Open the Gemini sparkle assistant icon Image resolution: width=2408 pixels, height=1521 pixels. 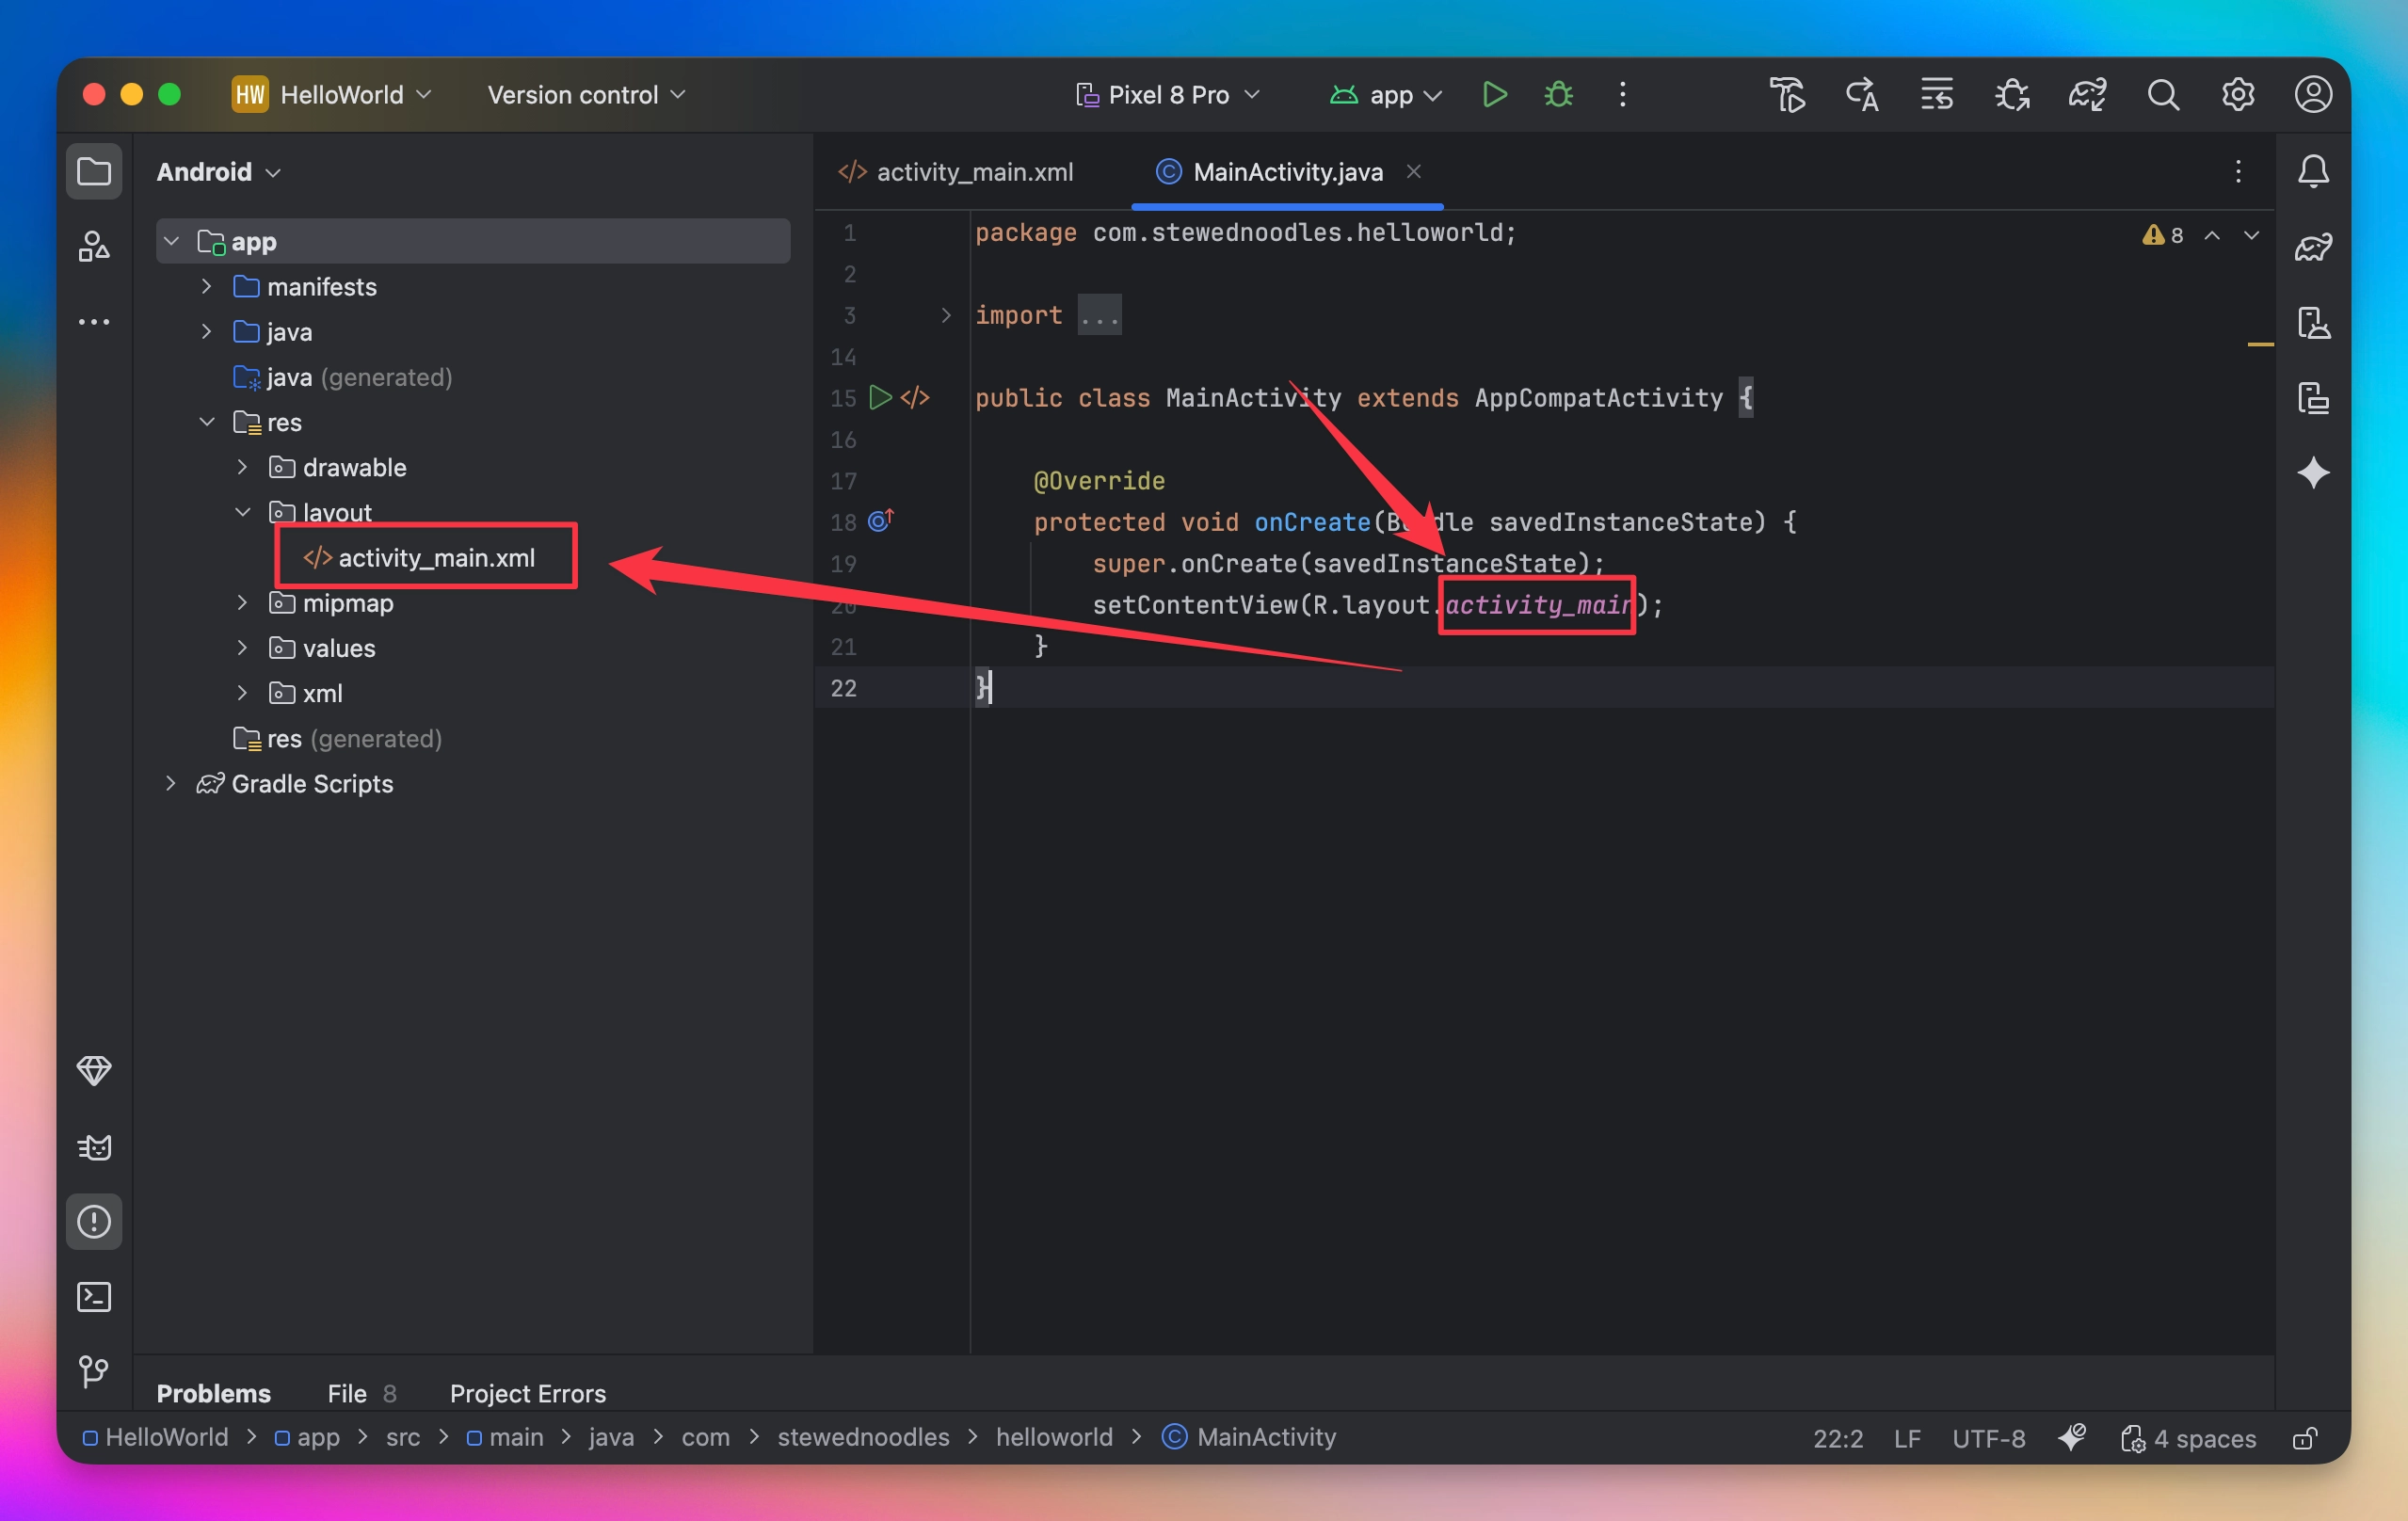(2313, 473)
